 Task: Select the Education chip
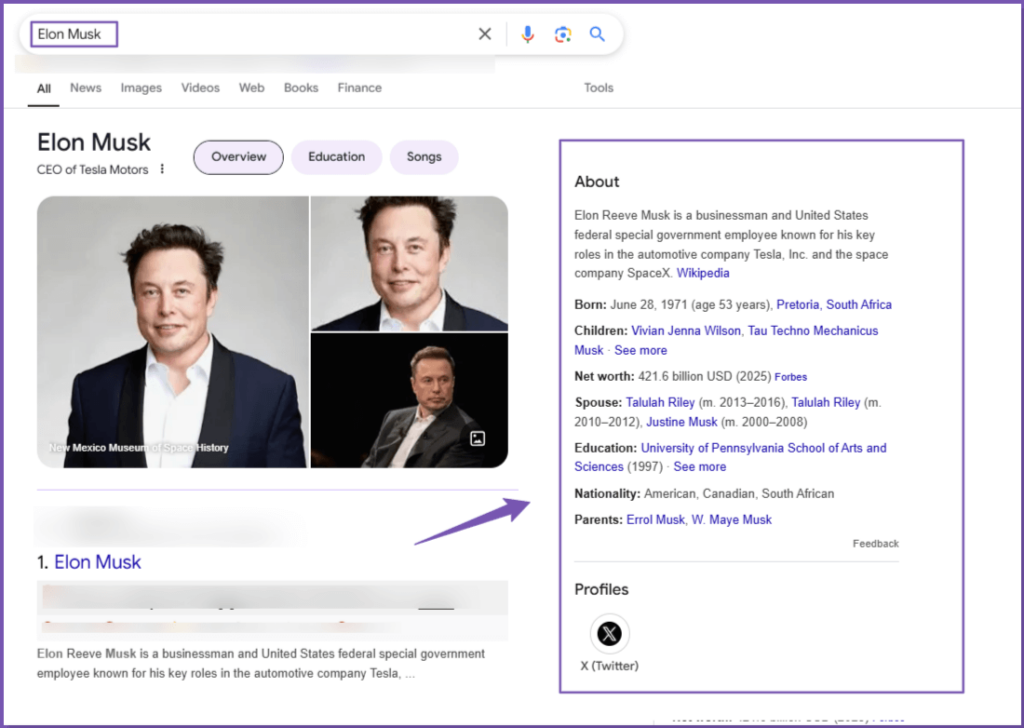[x=336, y=157]
